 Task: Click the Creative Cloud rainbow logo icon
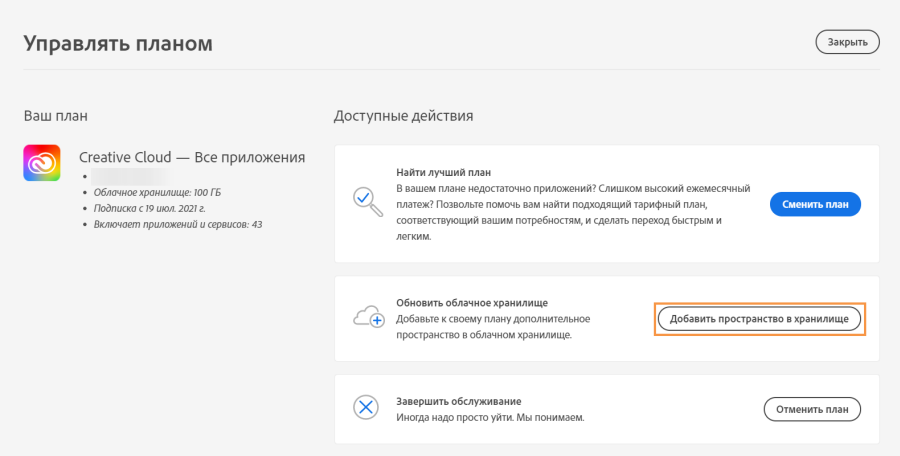pyautogui.click(x=42, y=163)
